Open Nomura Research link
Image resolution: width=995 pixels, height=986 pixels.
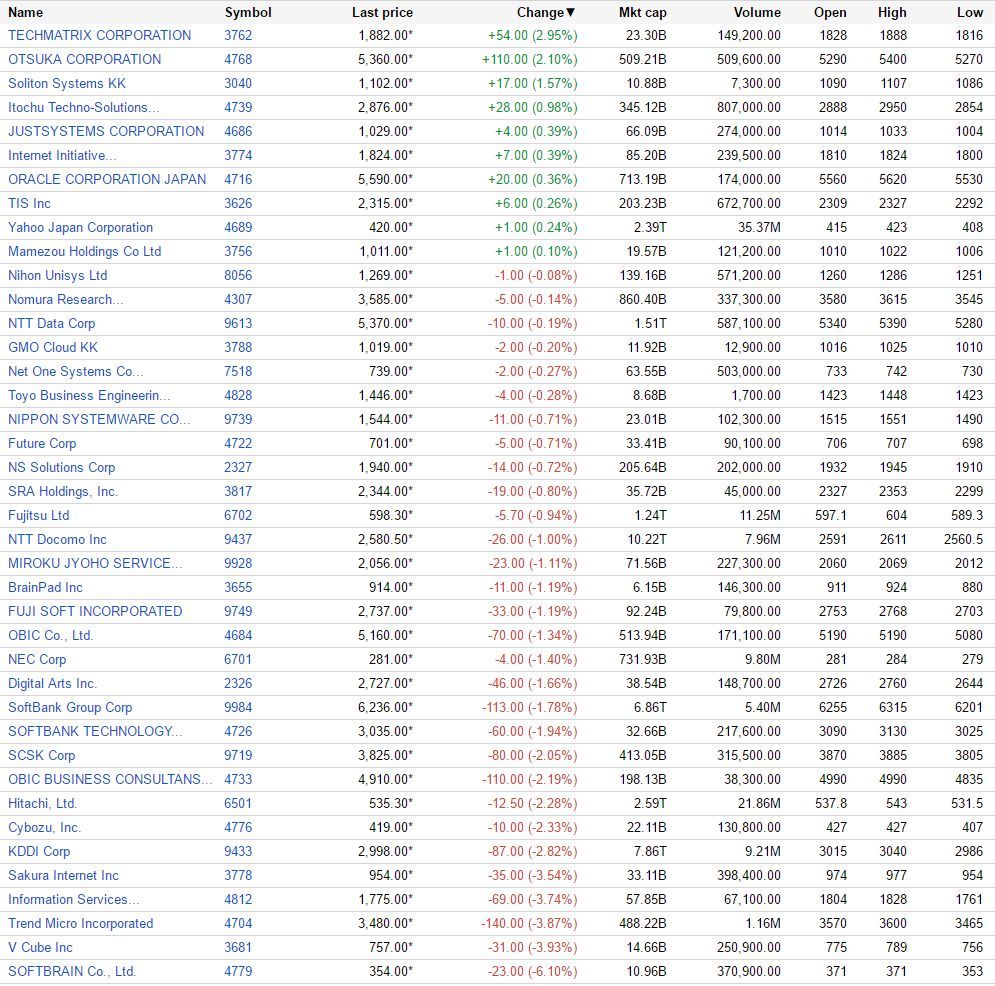coord(65,299)
